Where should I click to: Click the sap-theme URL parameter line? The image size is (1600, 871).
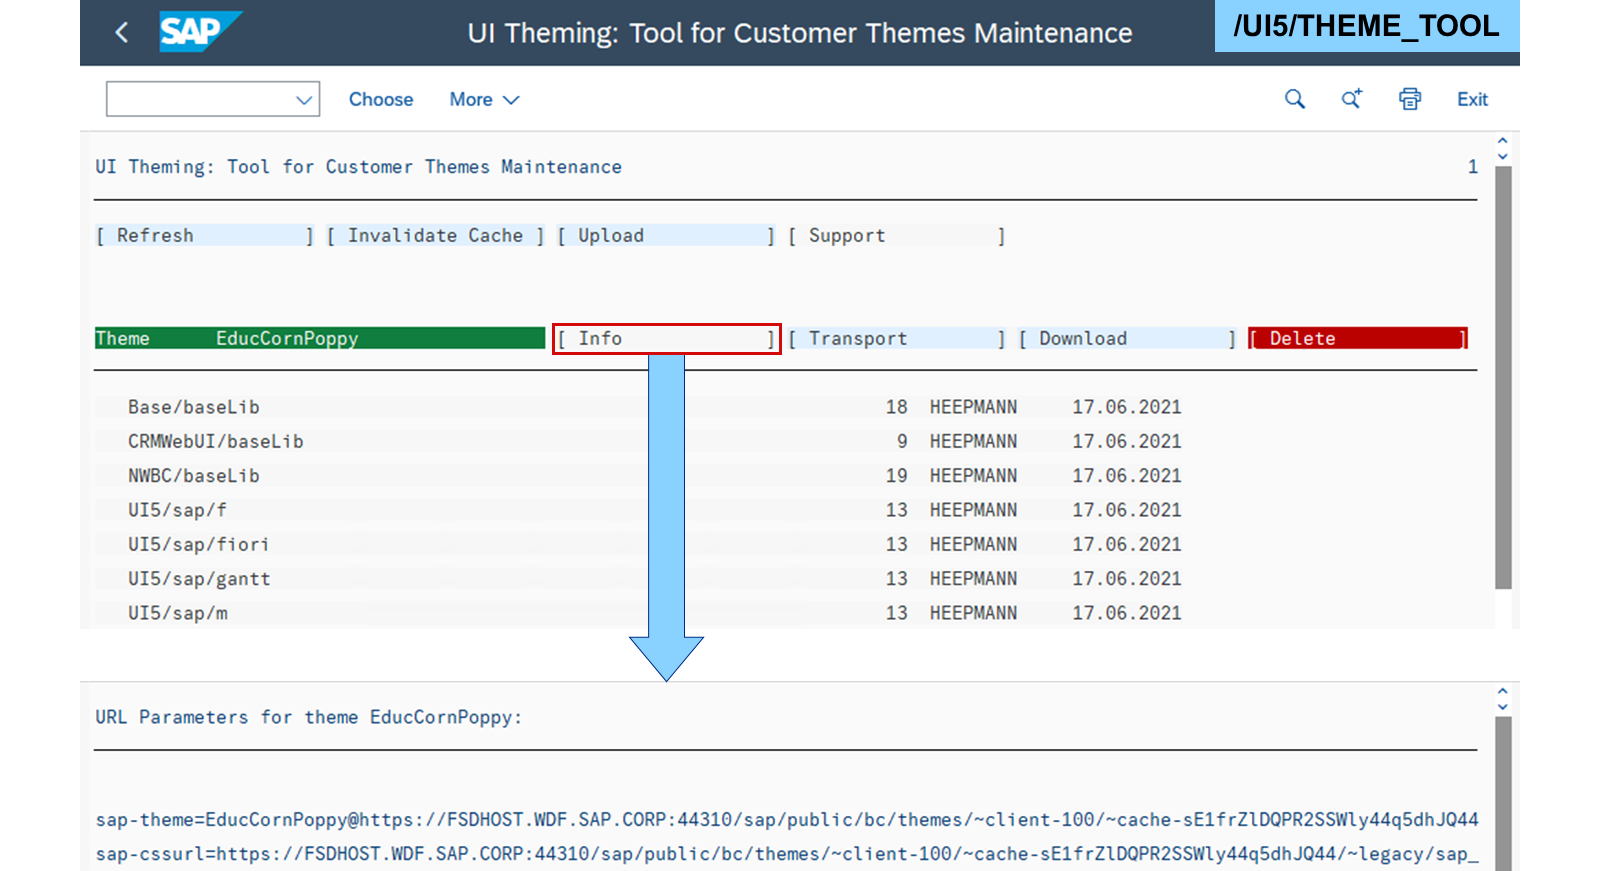787,820
